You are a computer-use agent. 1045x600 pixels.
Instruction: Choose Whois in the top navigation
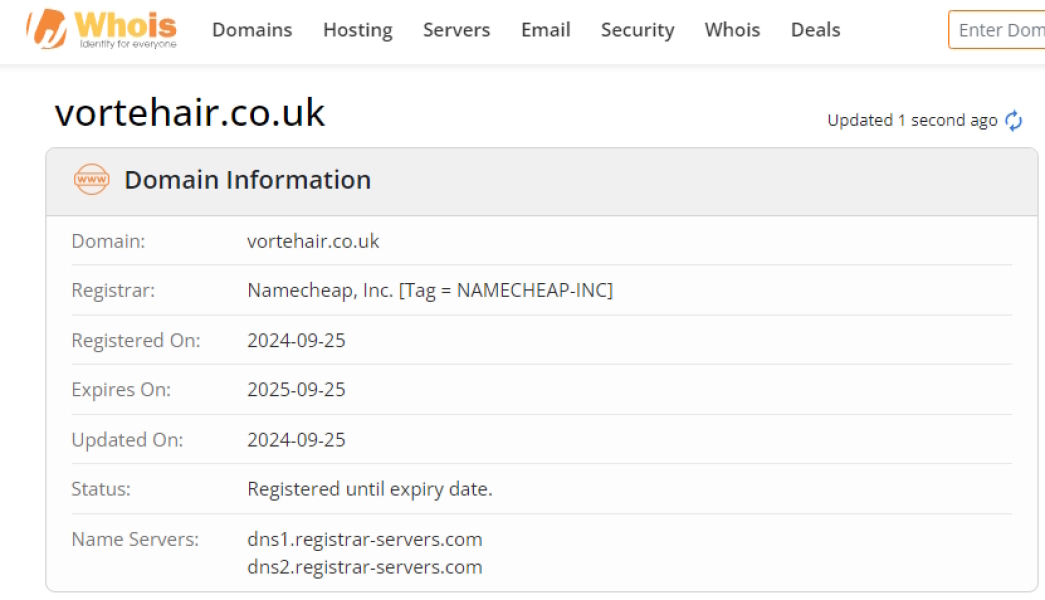coord(732,30)
